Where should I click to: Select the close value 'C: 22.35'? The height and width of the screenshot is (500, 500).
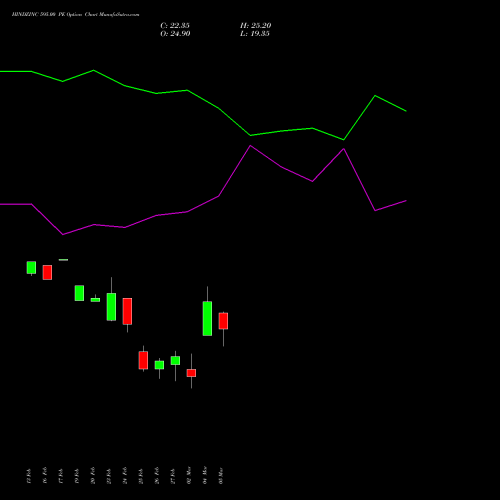(x=175, y=26)
